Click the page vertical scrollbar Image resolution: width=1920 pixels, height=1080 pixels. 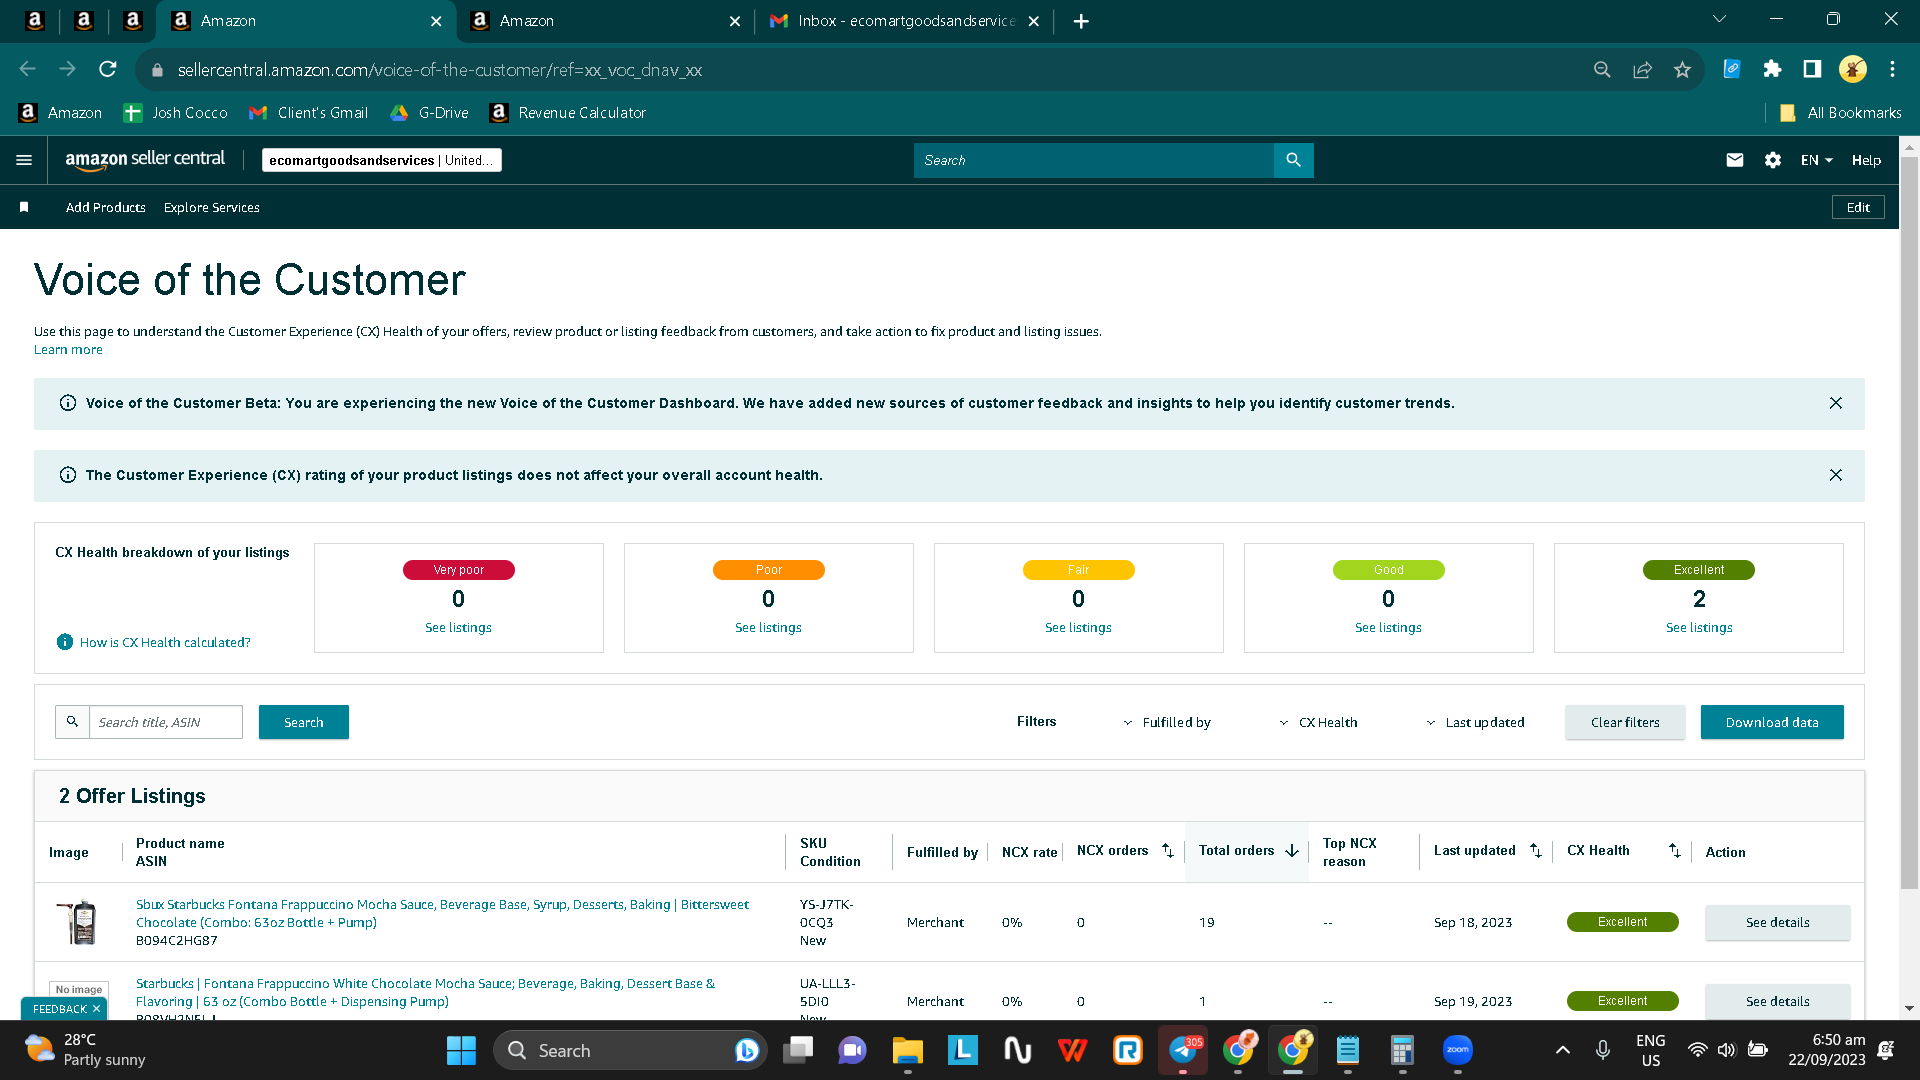(x=1909, y=520)
